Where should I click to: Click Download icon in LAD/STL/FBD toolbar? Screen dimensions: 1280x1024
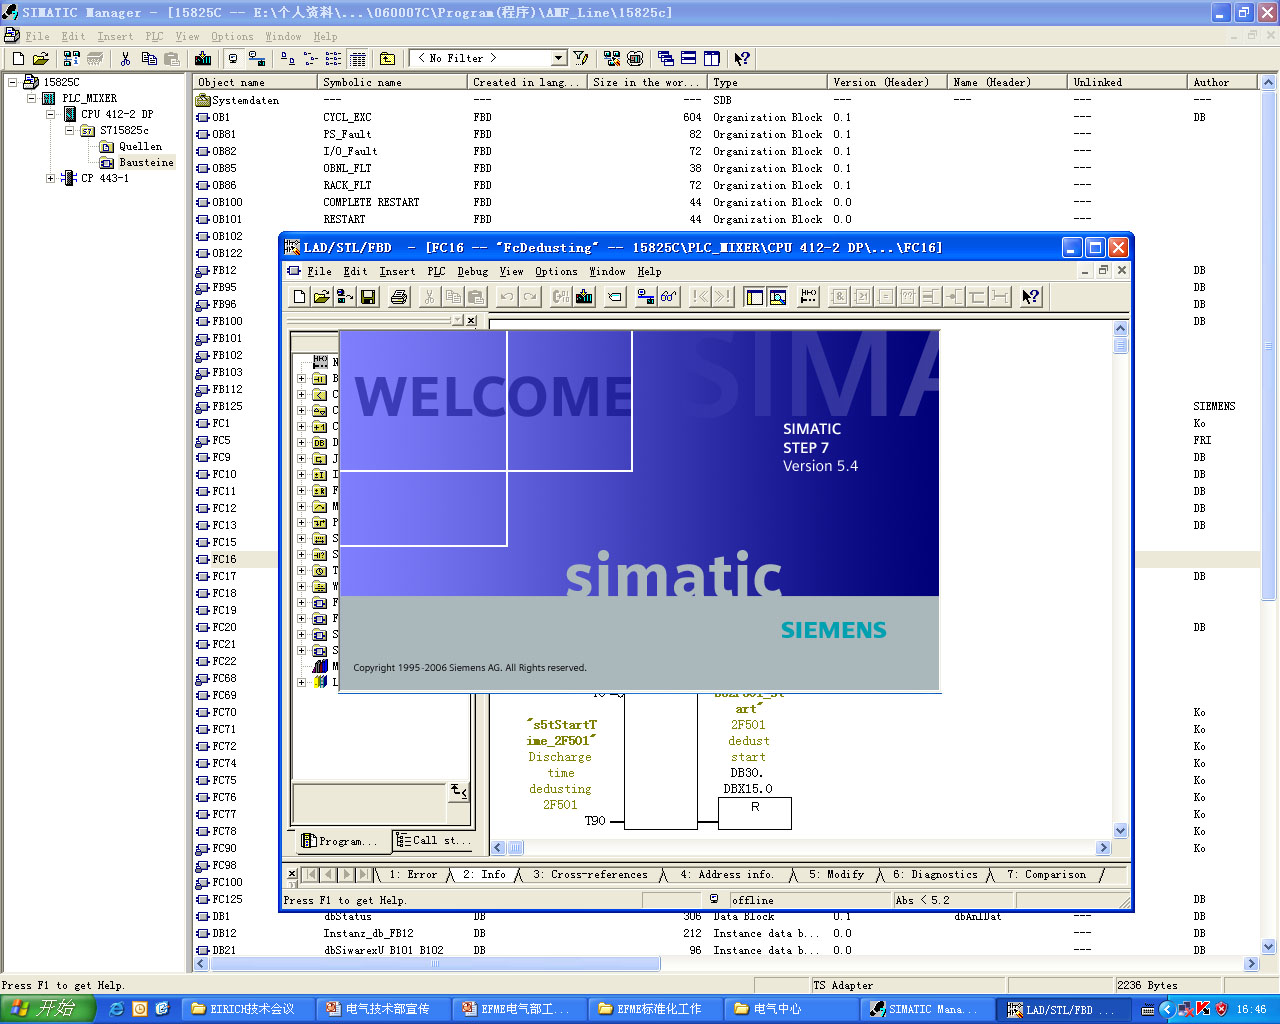[x=585, y=297]
